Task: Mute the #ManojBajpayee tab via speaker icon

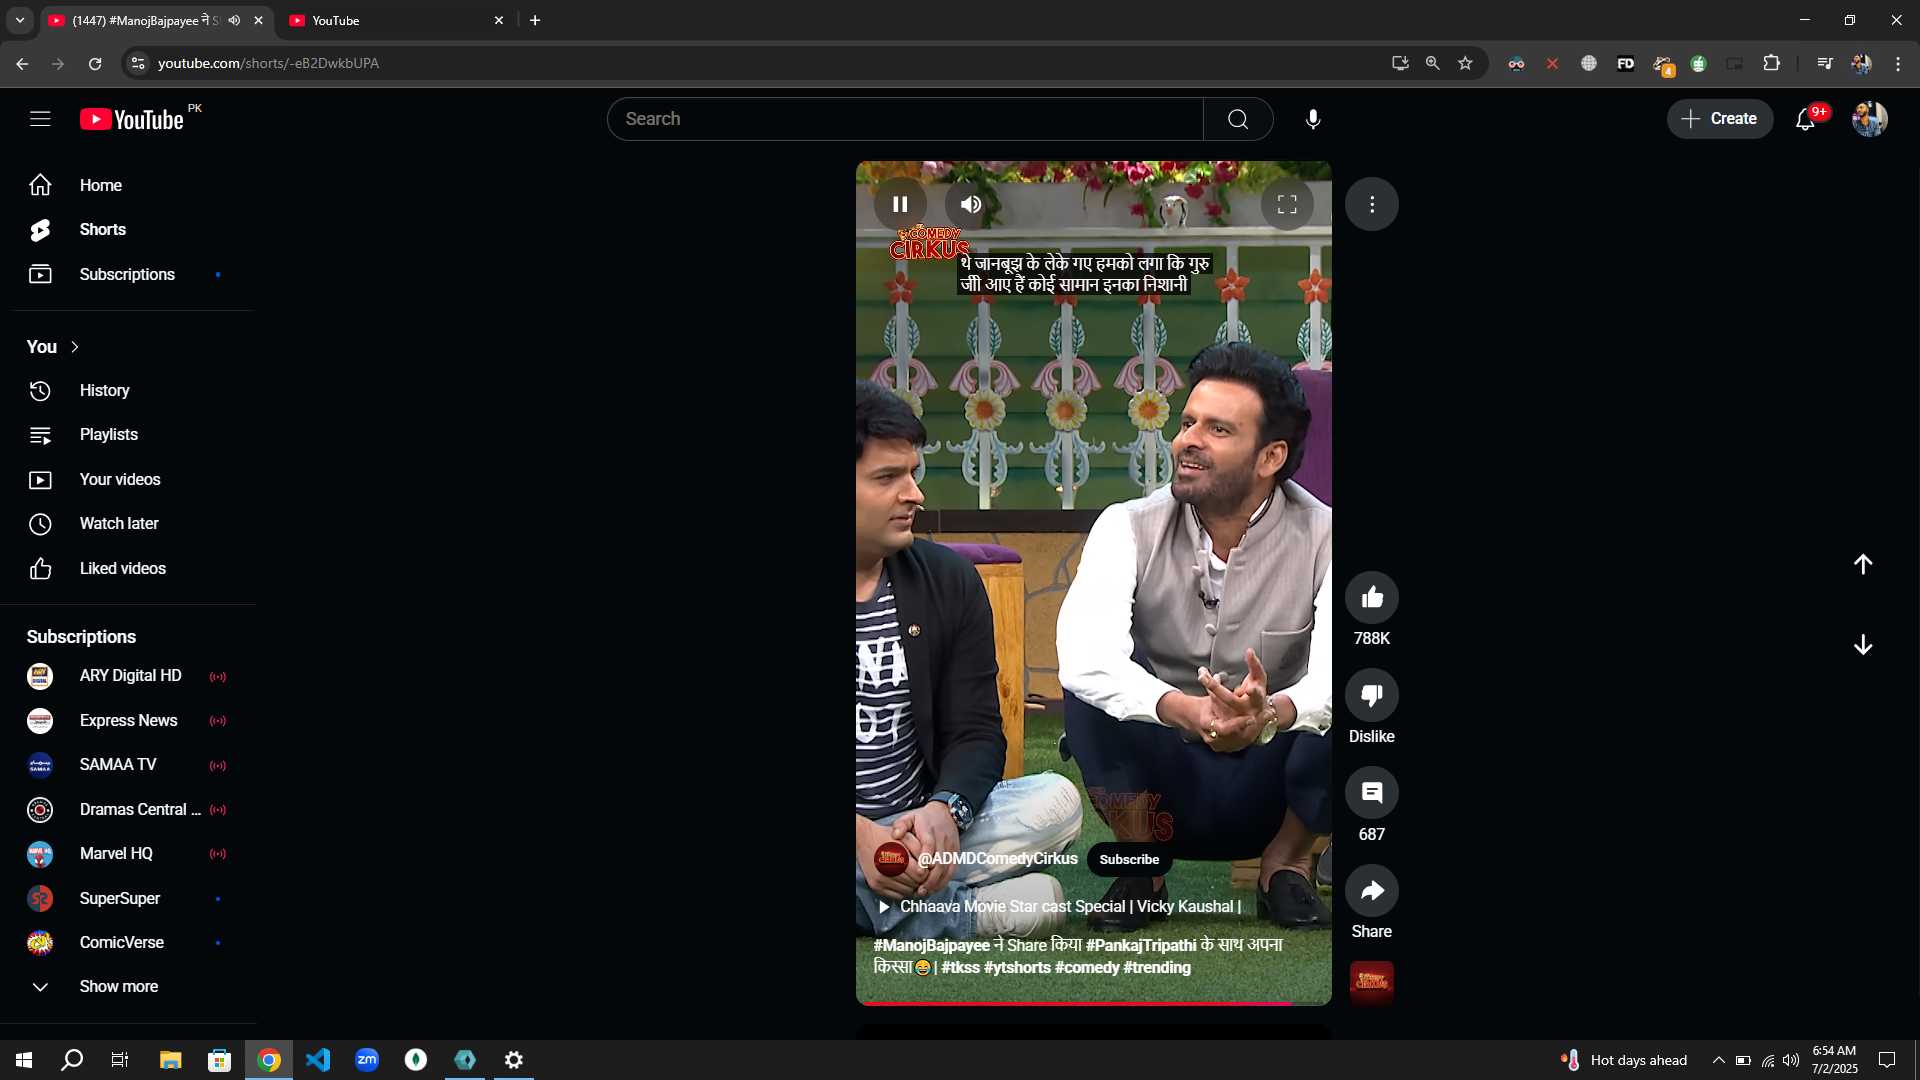Action: click(x=235, y=20)
